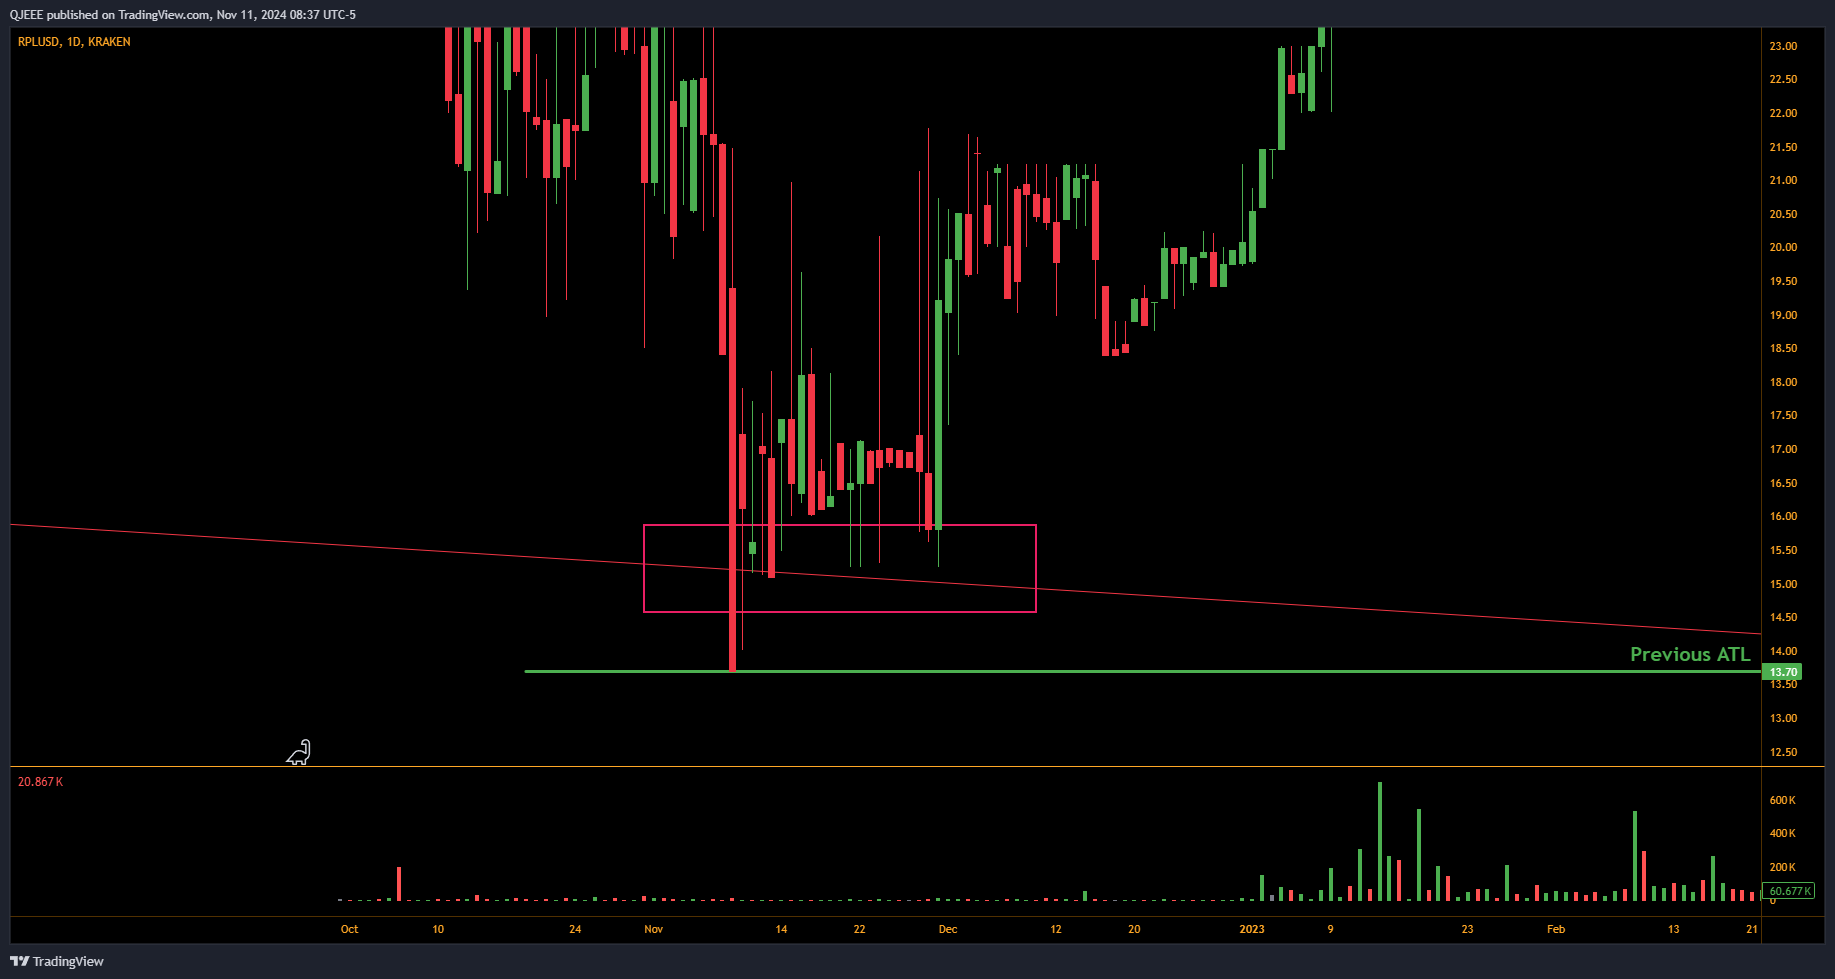
Task: Click the 17.50 price axis label
Action: tap(1783, 415)
